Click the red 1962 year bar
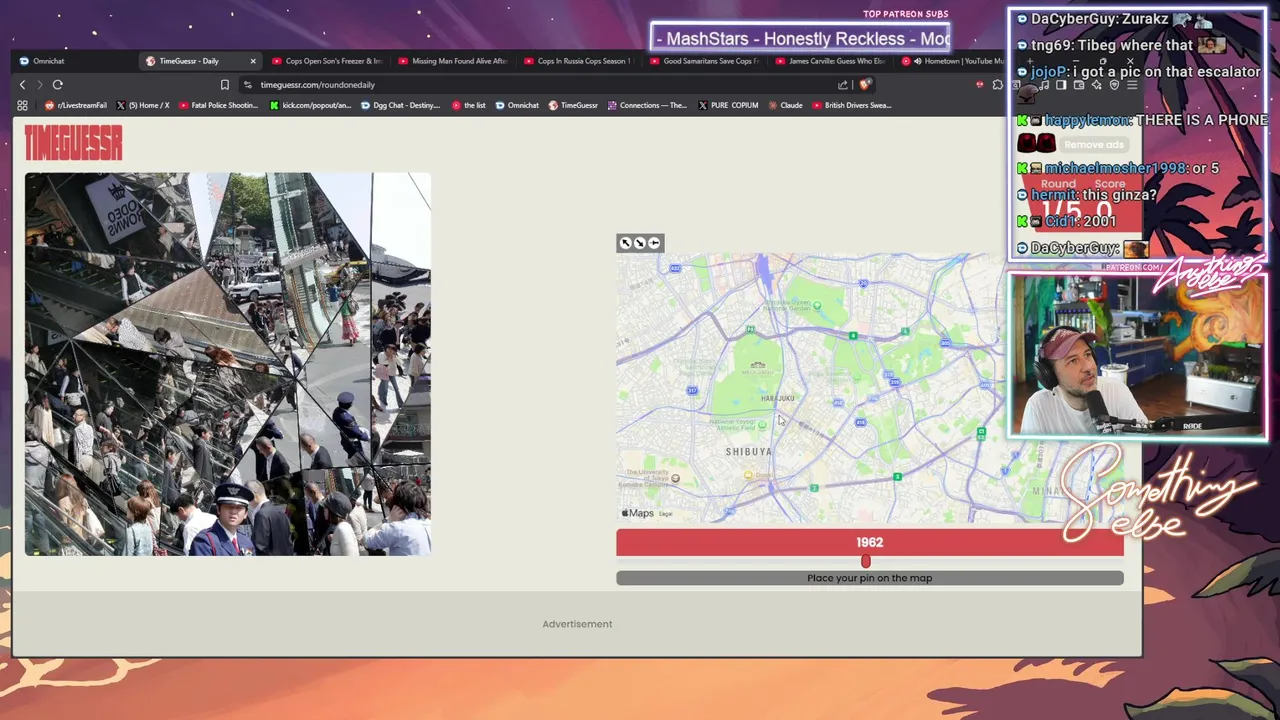Viewport: 1280px width, 720px height. [x=870, y=542]
